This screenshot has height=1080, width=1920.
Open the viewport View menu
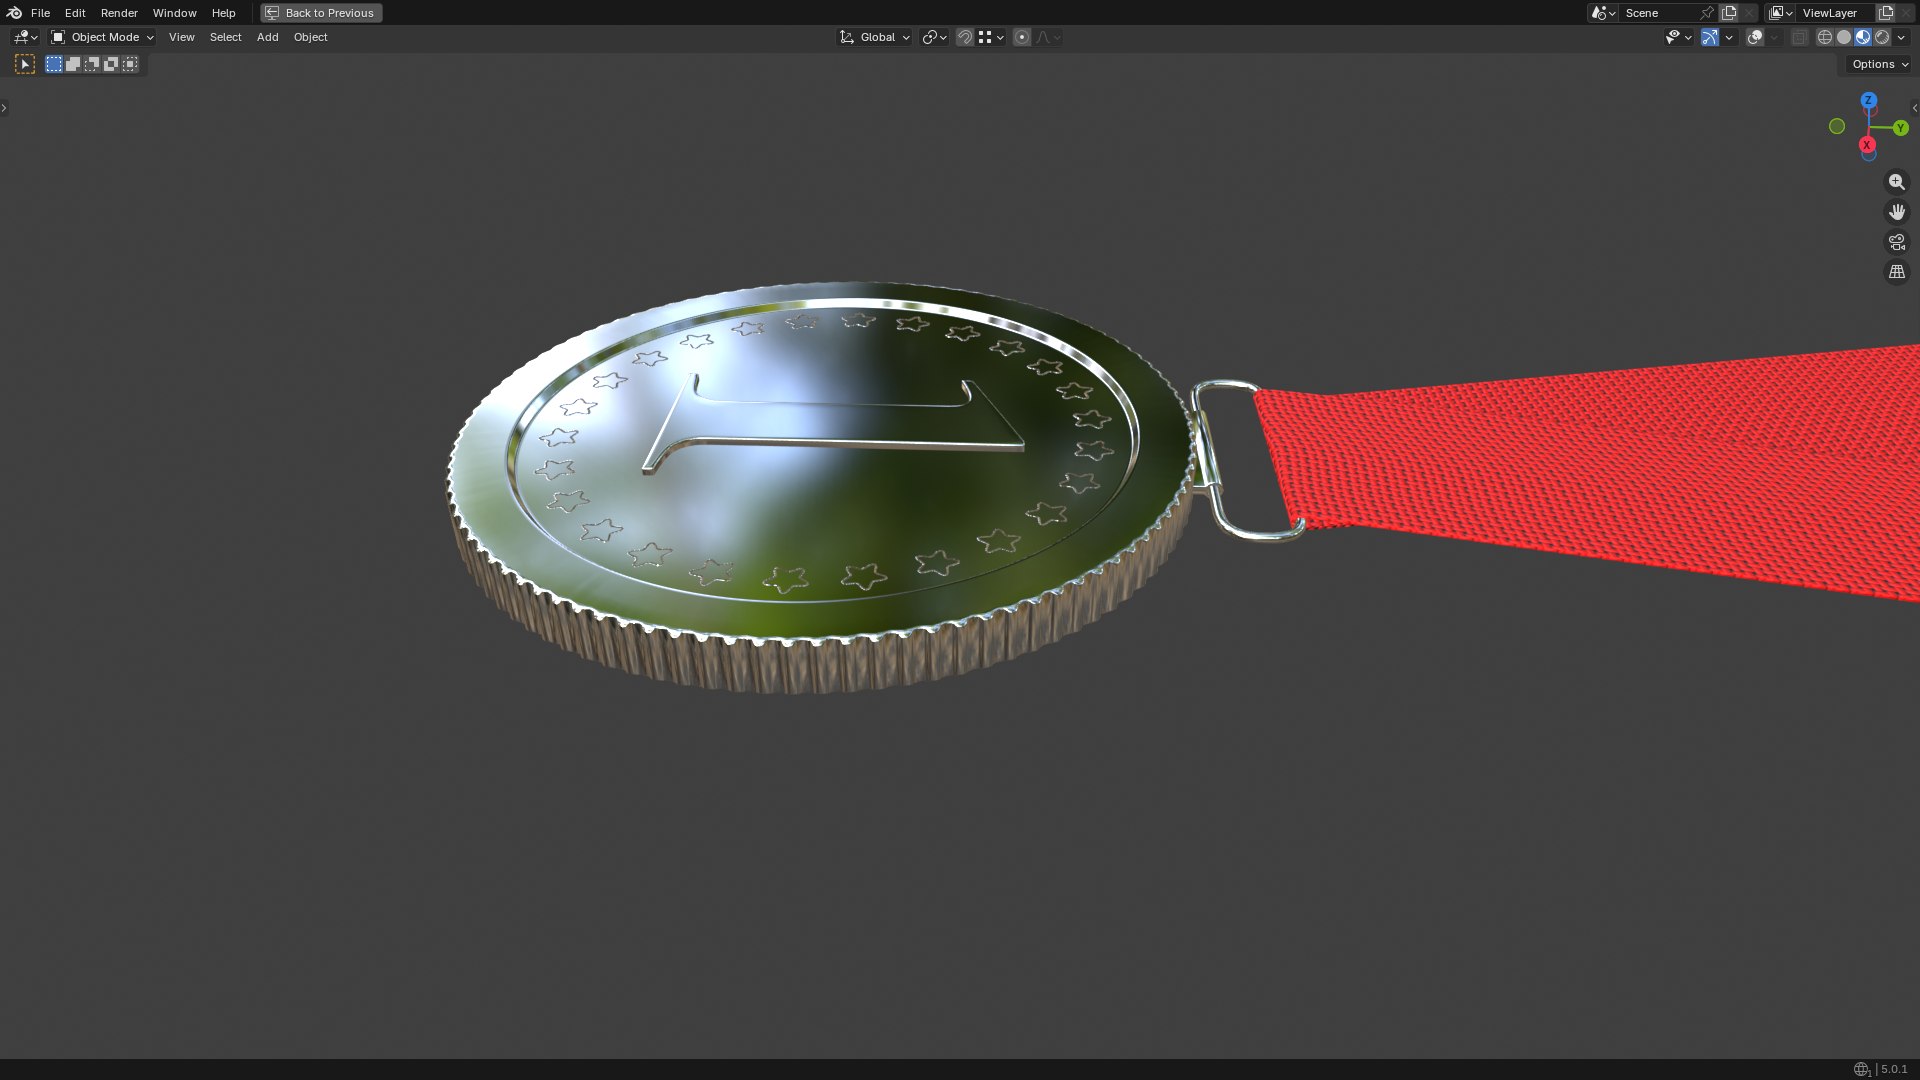click(x=182, y=37)
